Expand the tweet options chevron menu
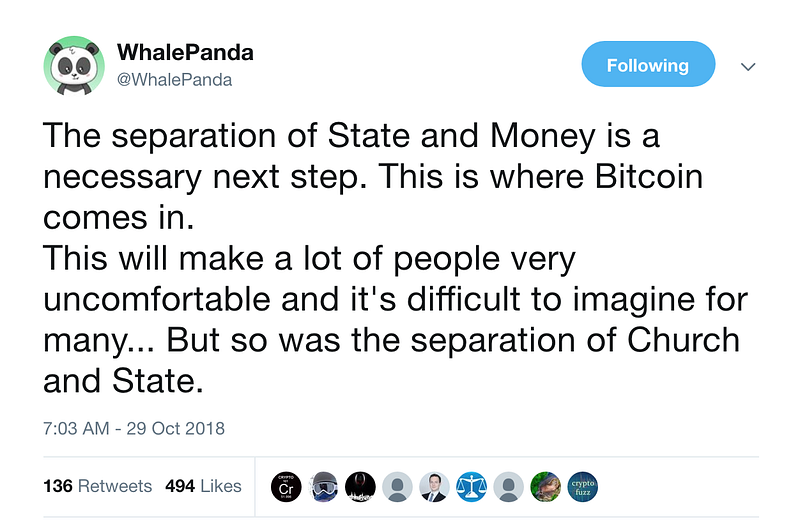Image resolution: width=800 pixels, height=524 pixels. point(748,66)
